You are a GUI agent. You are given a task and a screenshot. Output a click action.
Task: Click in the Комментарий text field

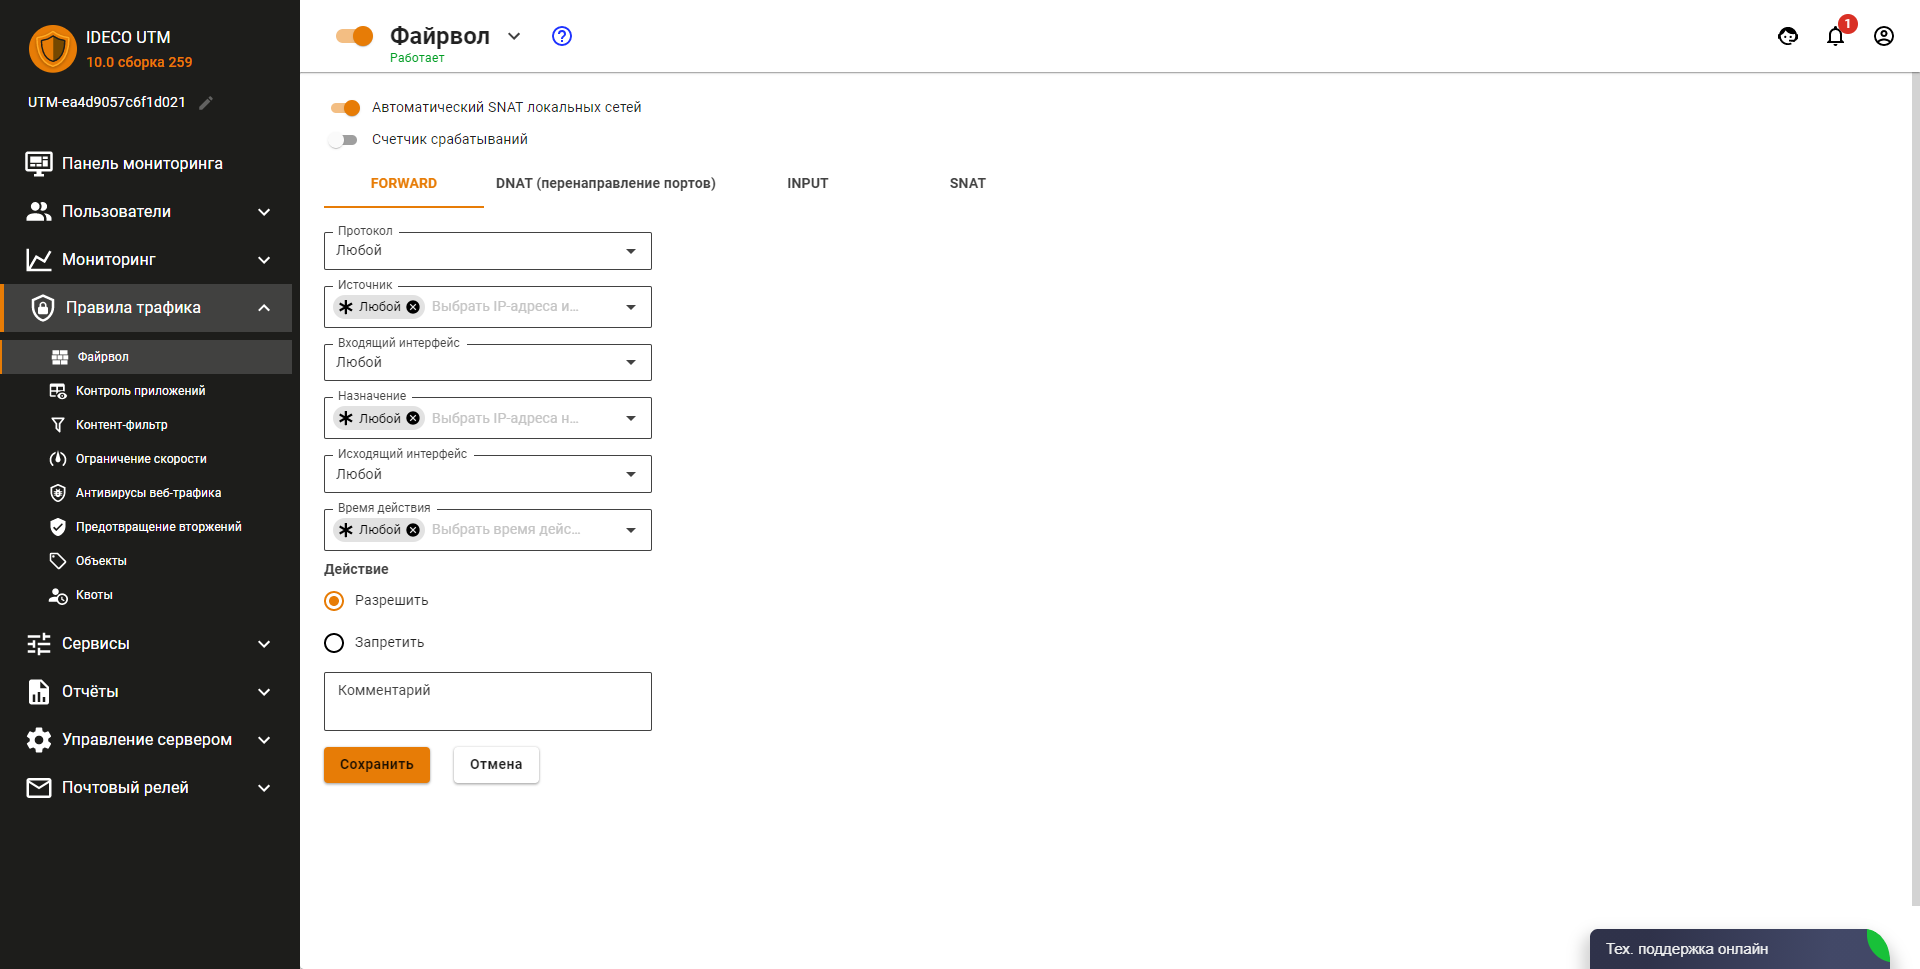pos(487,702)
